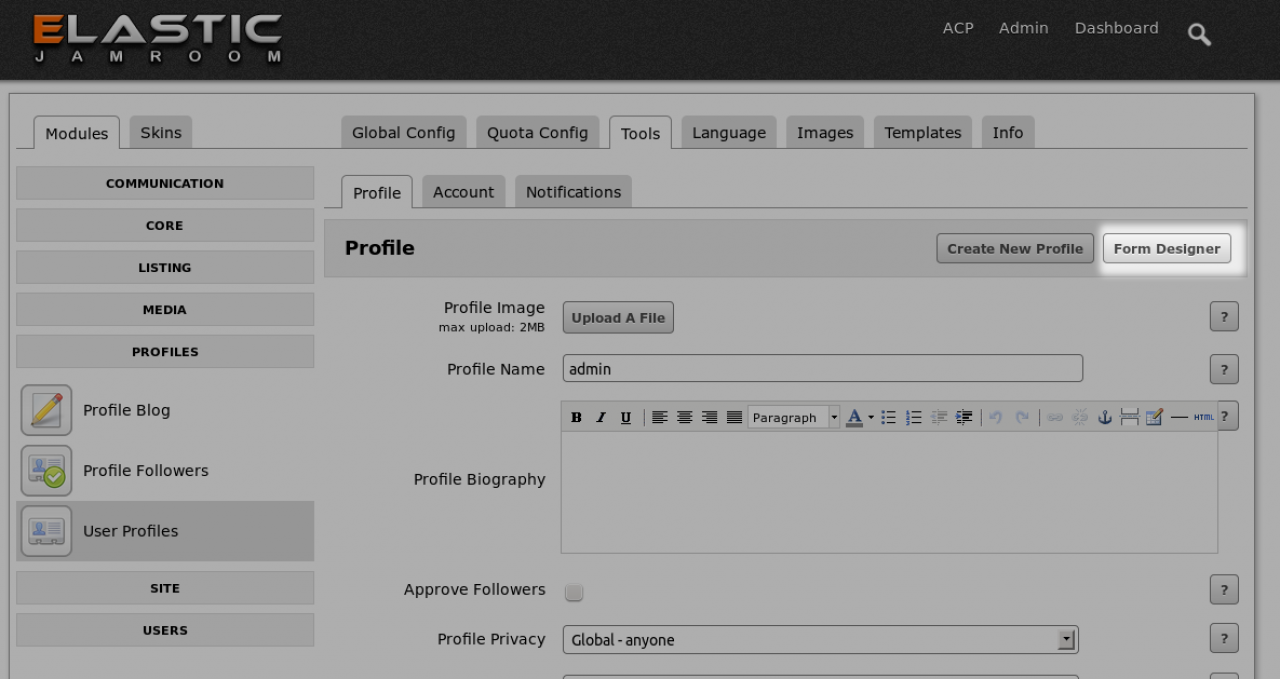
Task: Center-align text in the biography editor
Action: click(685, 418)
